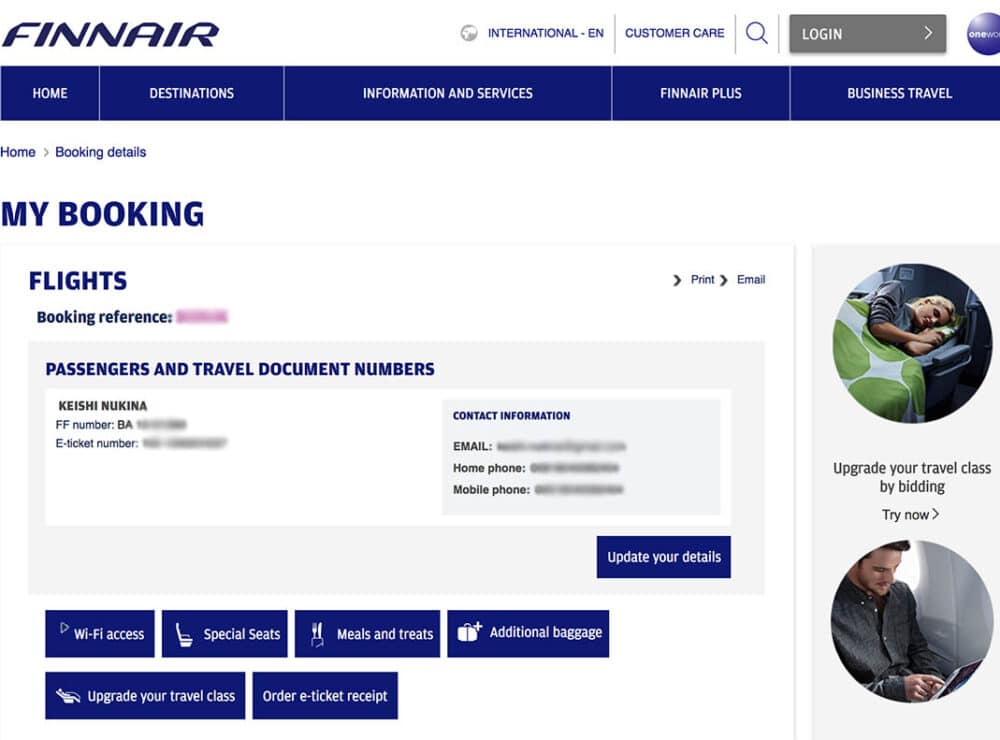Click the E-ticket number line
Image resolution: width=1000 pixels, height=740 pixels.
[x=141, y=443]
